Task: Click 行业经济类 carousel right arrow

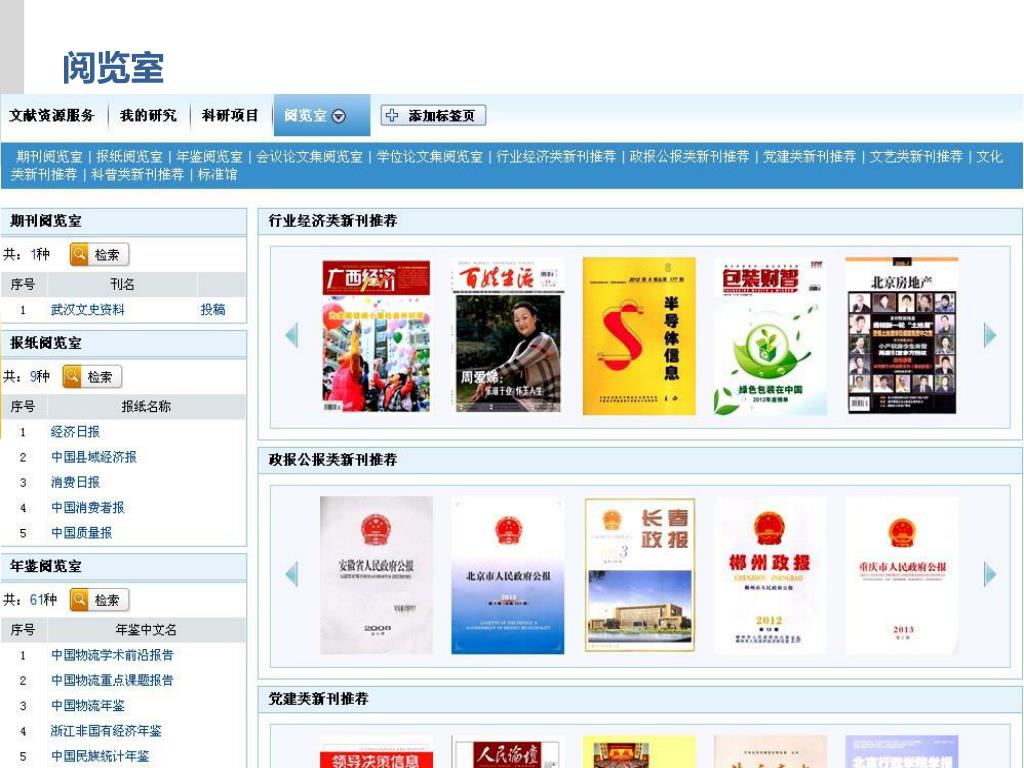Action: pos(990,335)
